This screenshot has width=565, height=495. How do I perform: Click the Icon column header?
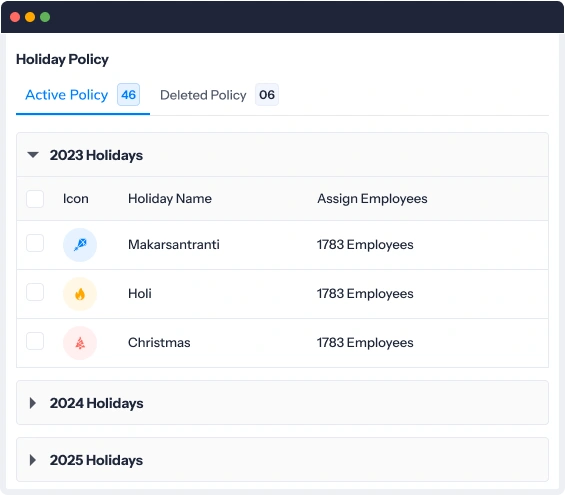pos(76,199)
